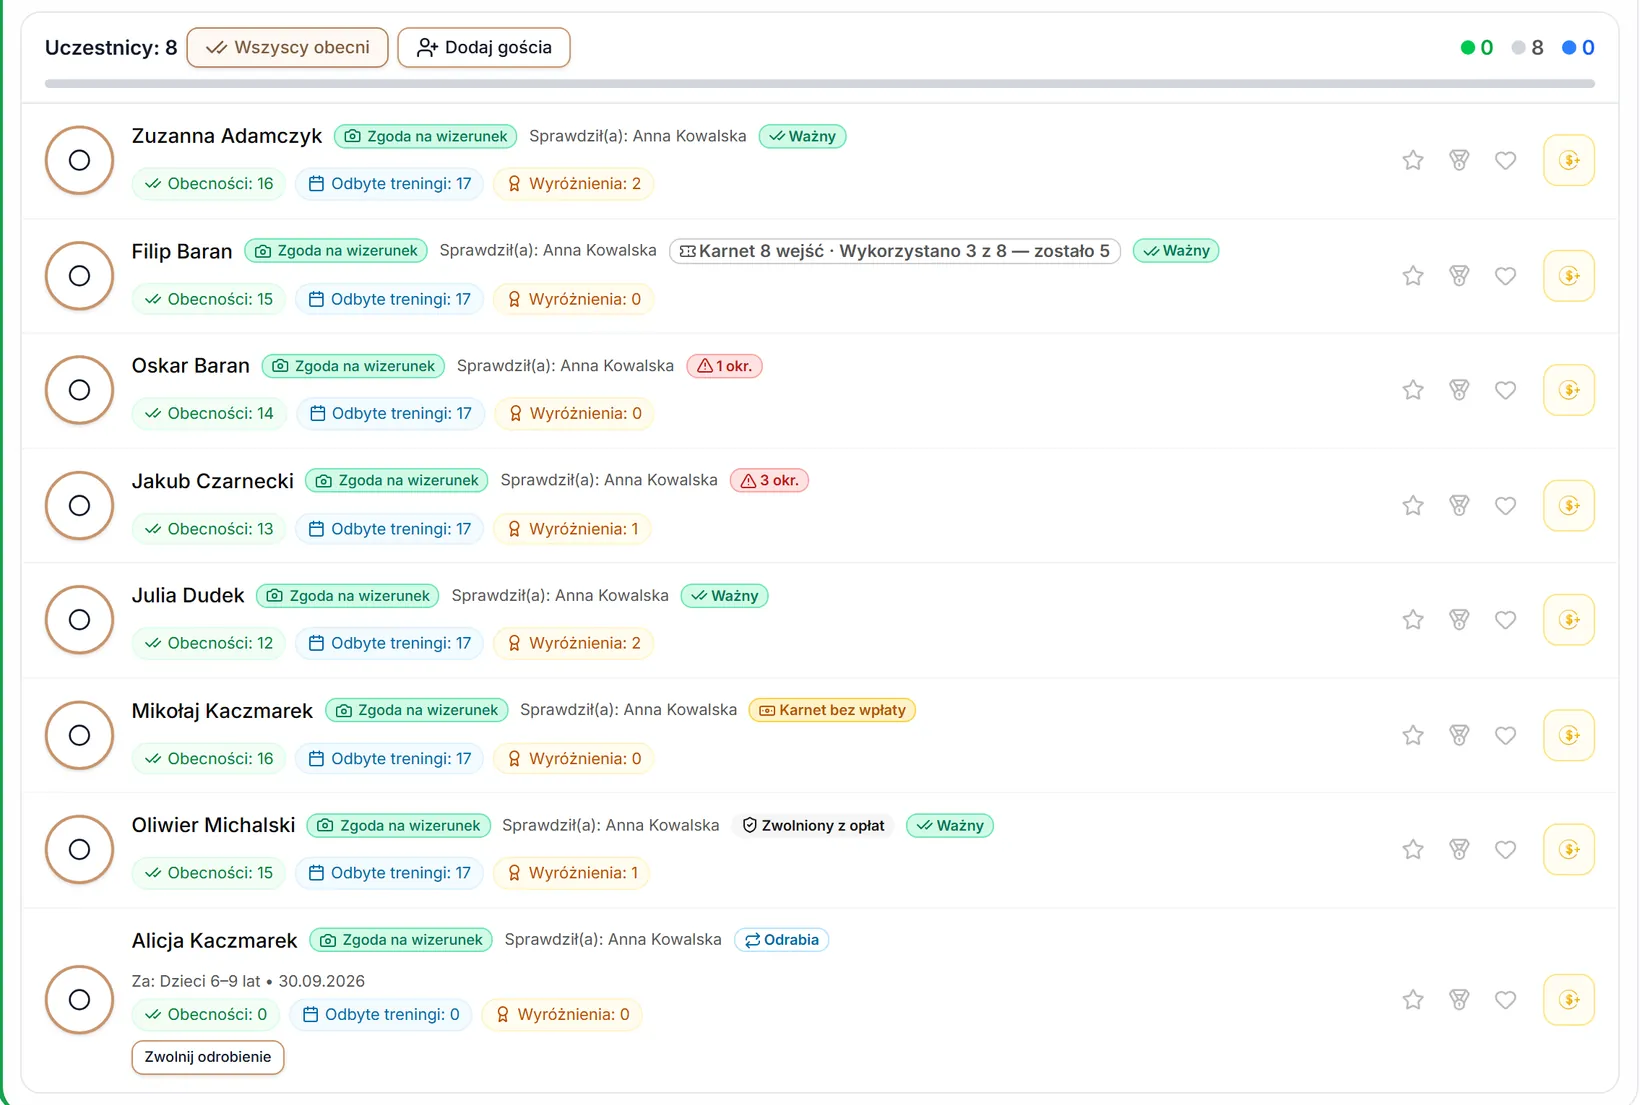Click the Odrabia badge for Alicja
Viewport: 1640px width, 1105px height.
coord(781,940)
